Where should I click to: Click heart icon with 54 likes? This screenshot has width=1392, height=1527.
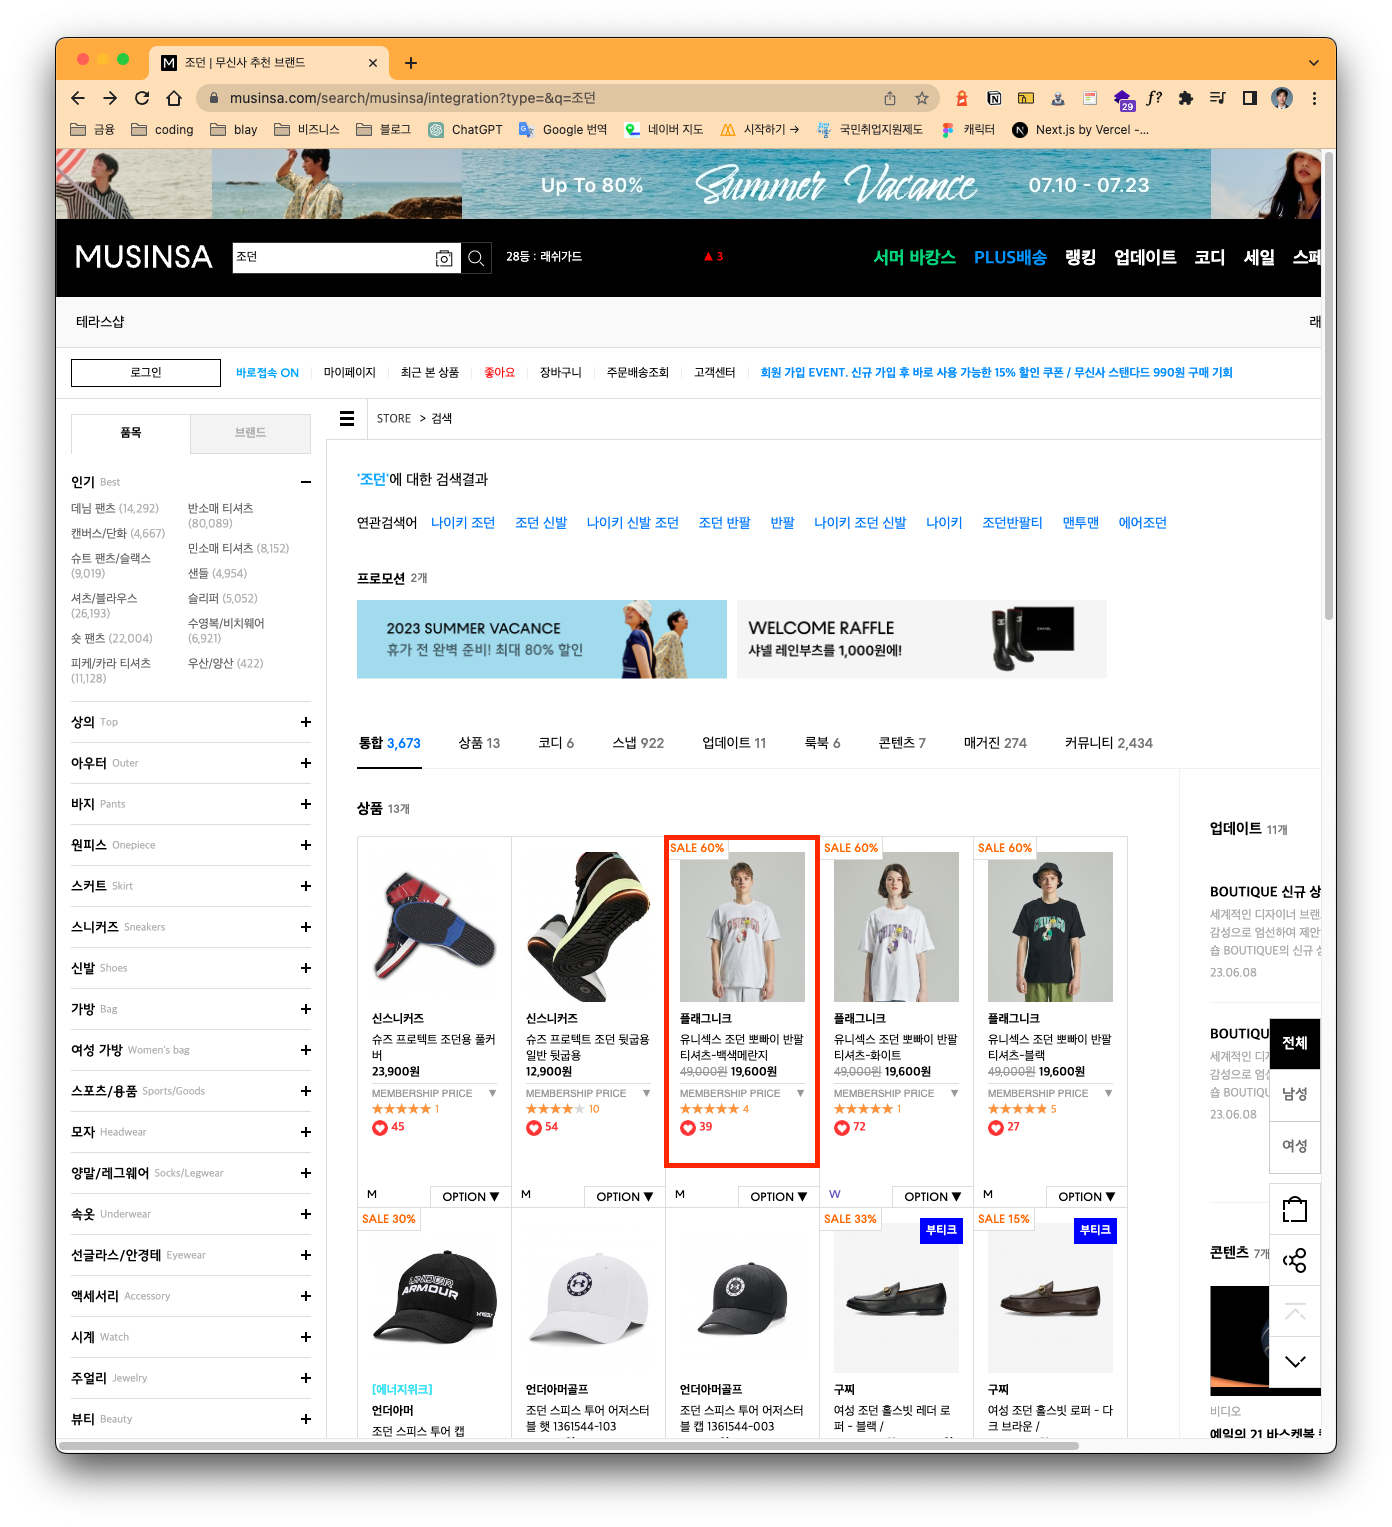pyautogui.click(x=534, y=1128)
